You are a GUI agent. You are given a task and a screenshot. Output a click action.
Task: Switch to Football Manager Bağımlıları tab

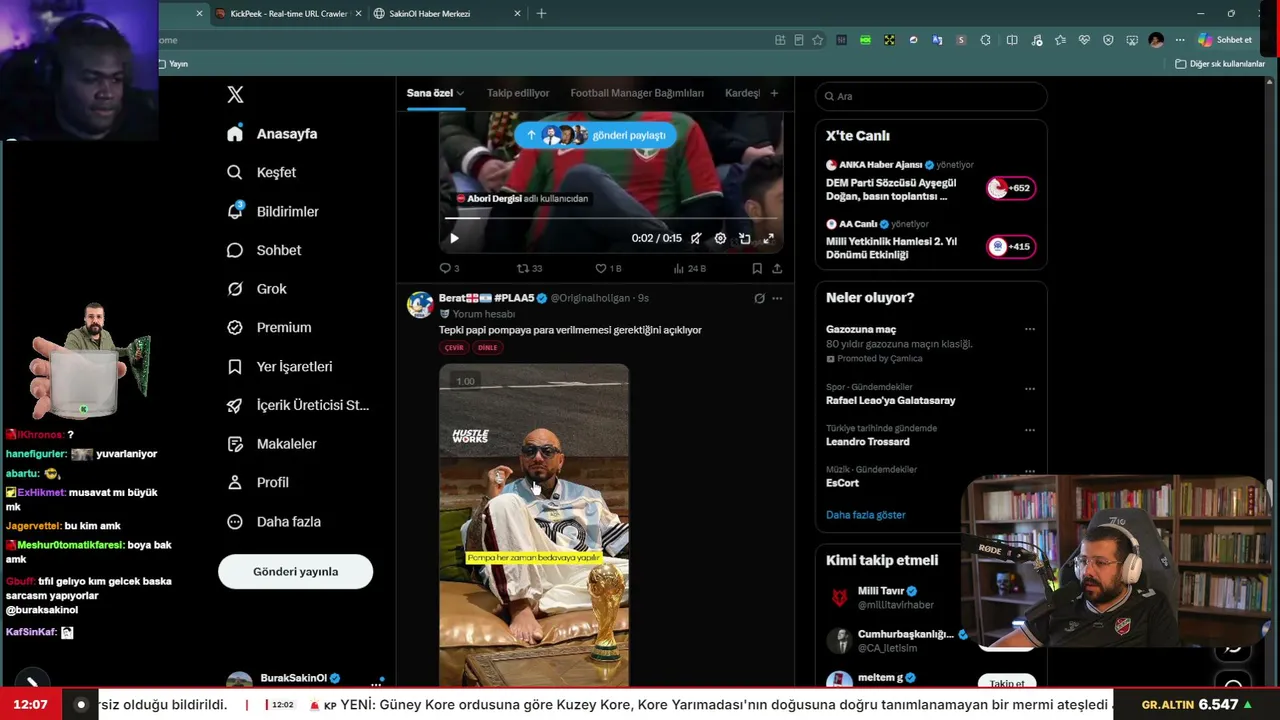[x=637, y=93]
